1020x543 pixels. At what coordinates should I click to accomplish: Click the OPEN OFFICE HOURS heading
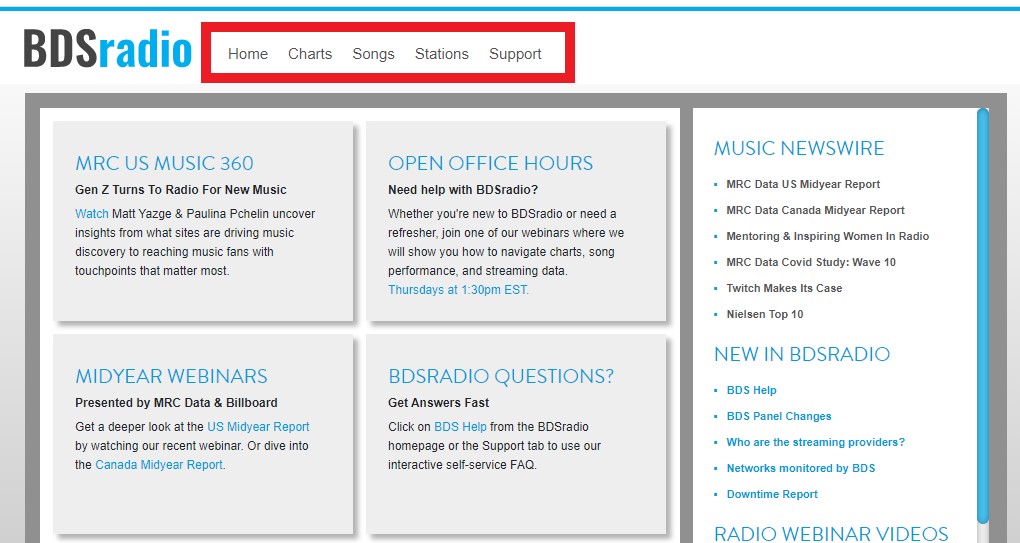tap(490, 163)
